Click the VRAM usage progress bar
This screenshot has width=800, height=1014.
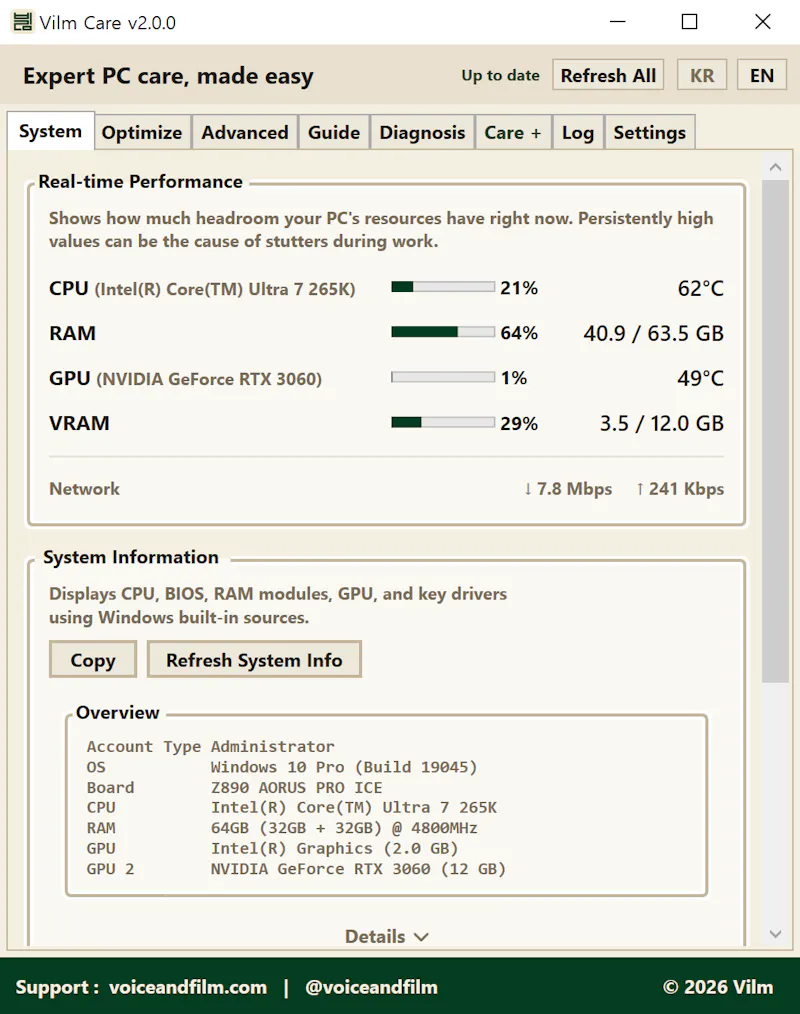(x=443, y=423)
